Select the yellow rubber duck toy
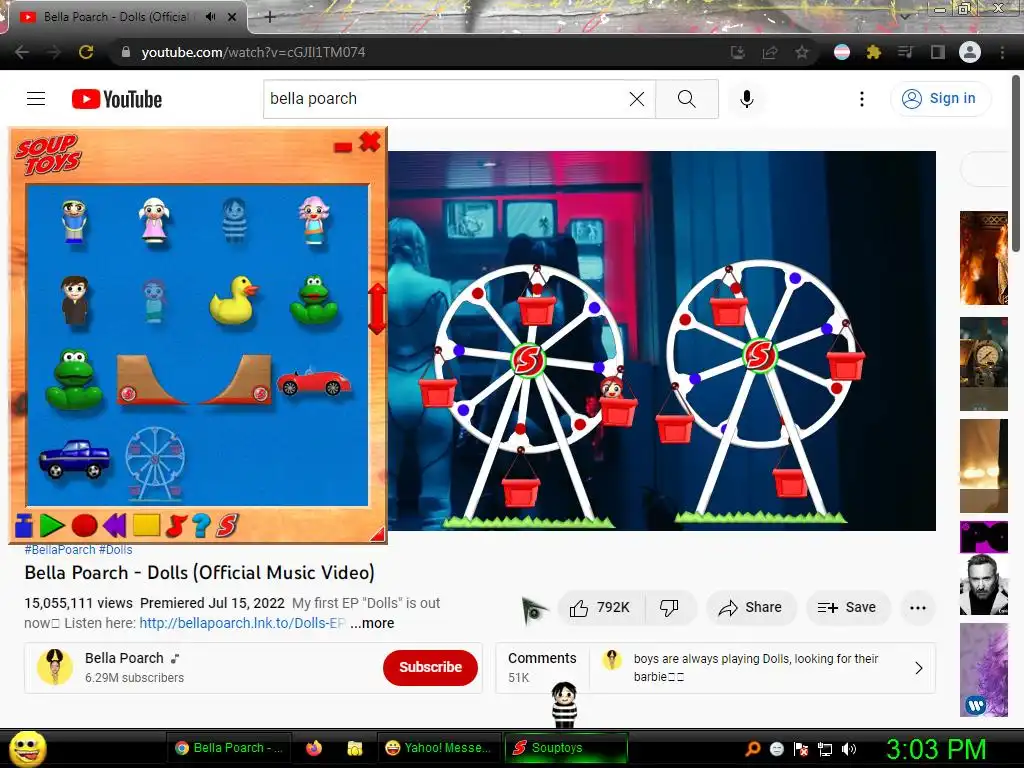The image size is (1024, 768). coord(234,300)
